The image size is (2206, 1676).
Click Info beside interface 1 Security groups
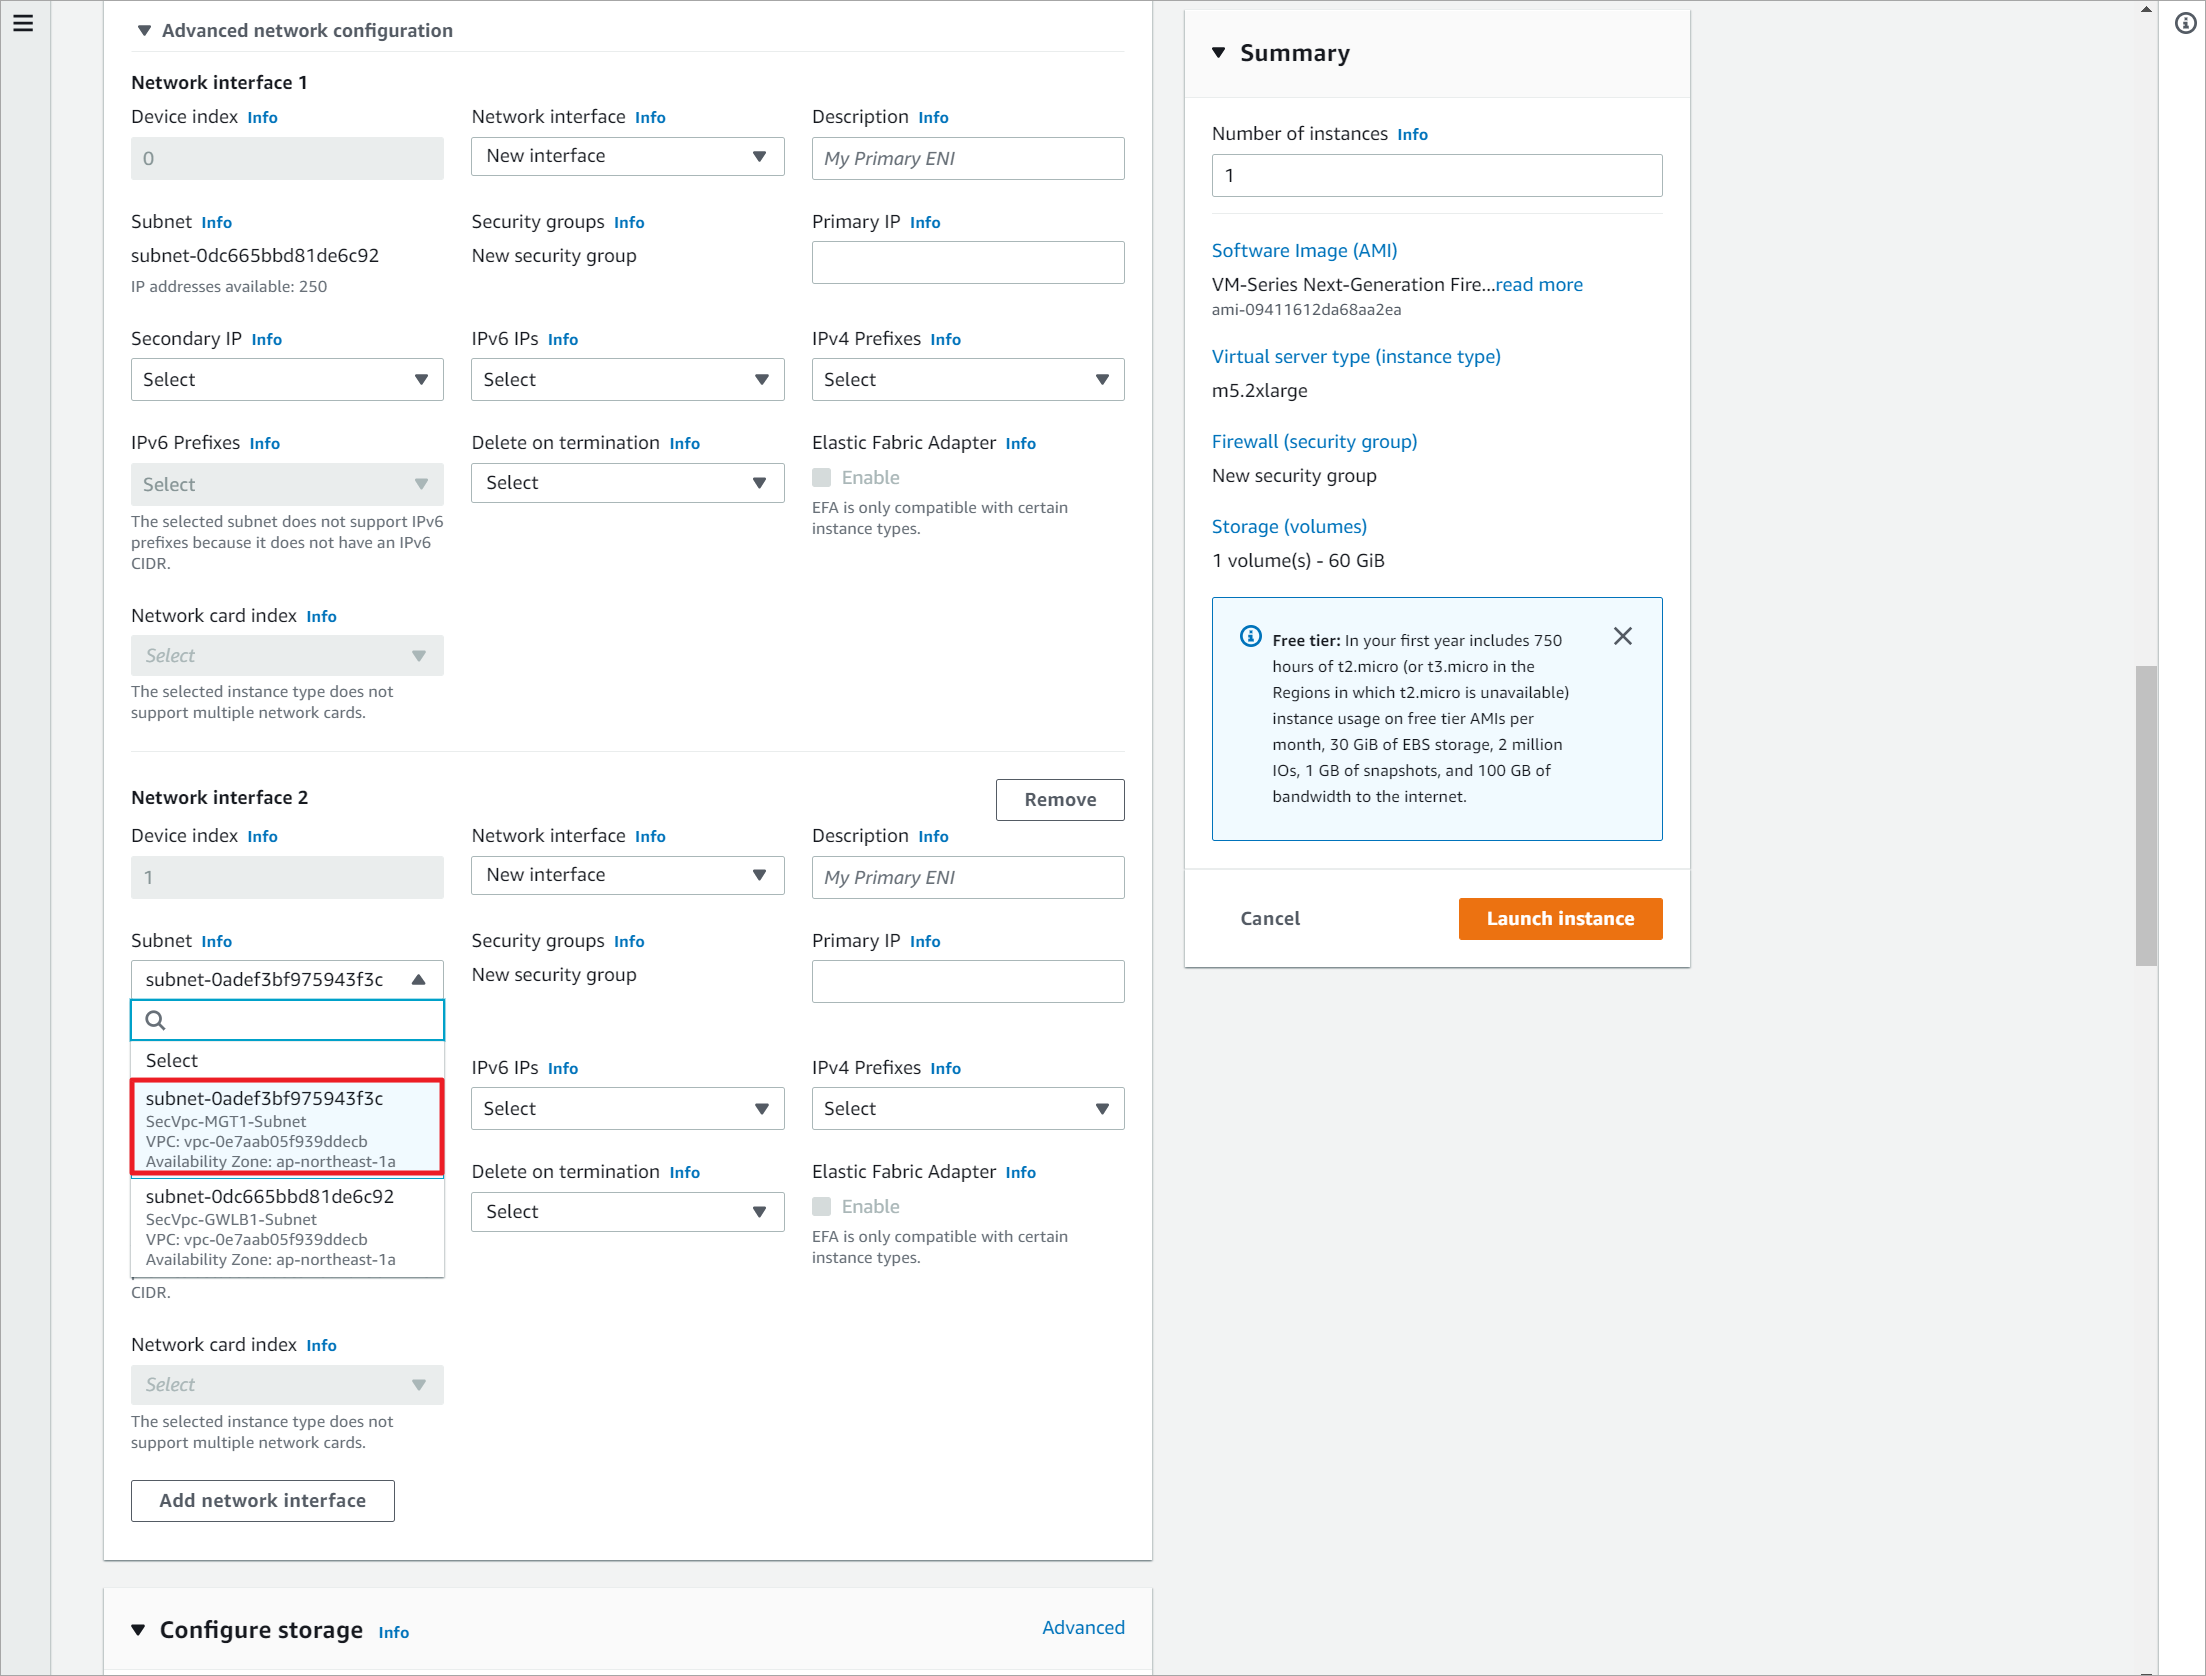(x=629, y=223)
